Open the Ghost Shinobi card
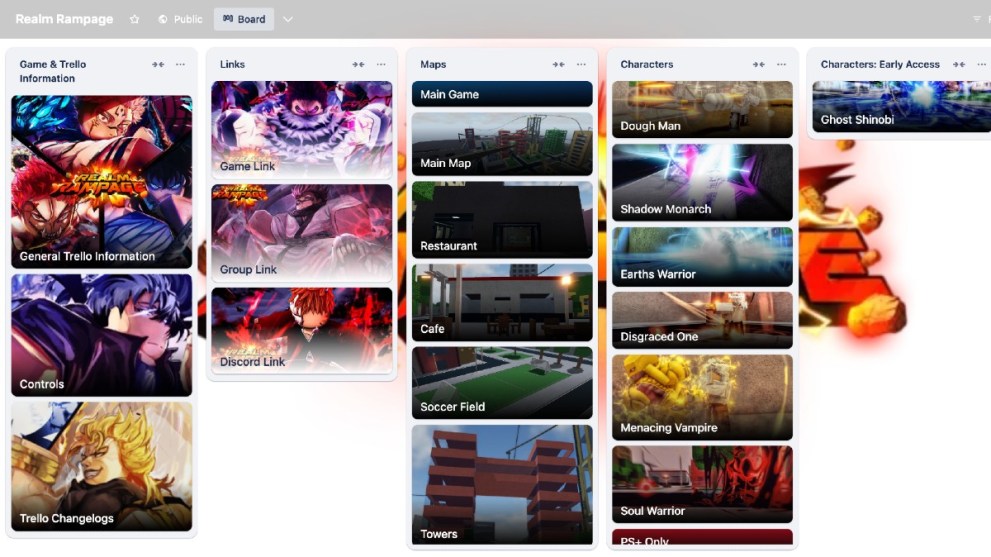This screenshot has height=557, width=991. point(901,107)
